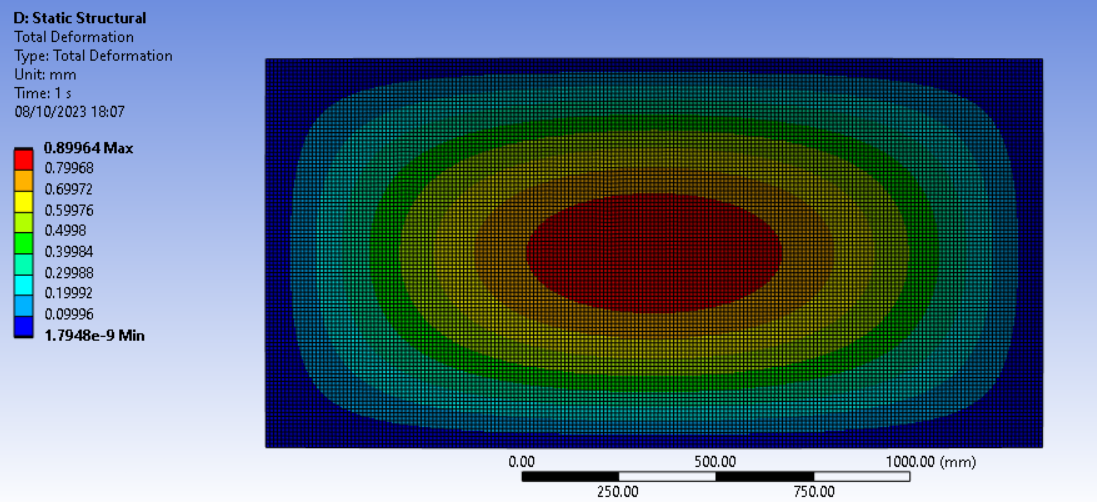Select the 1.7948e-9 Min legend value
The height and width of the screenshot is (502, 1097).
click(x=94, y=336)
